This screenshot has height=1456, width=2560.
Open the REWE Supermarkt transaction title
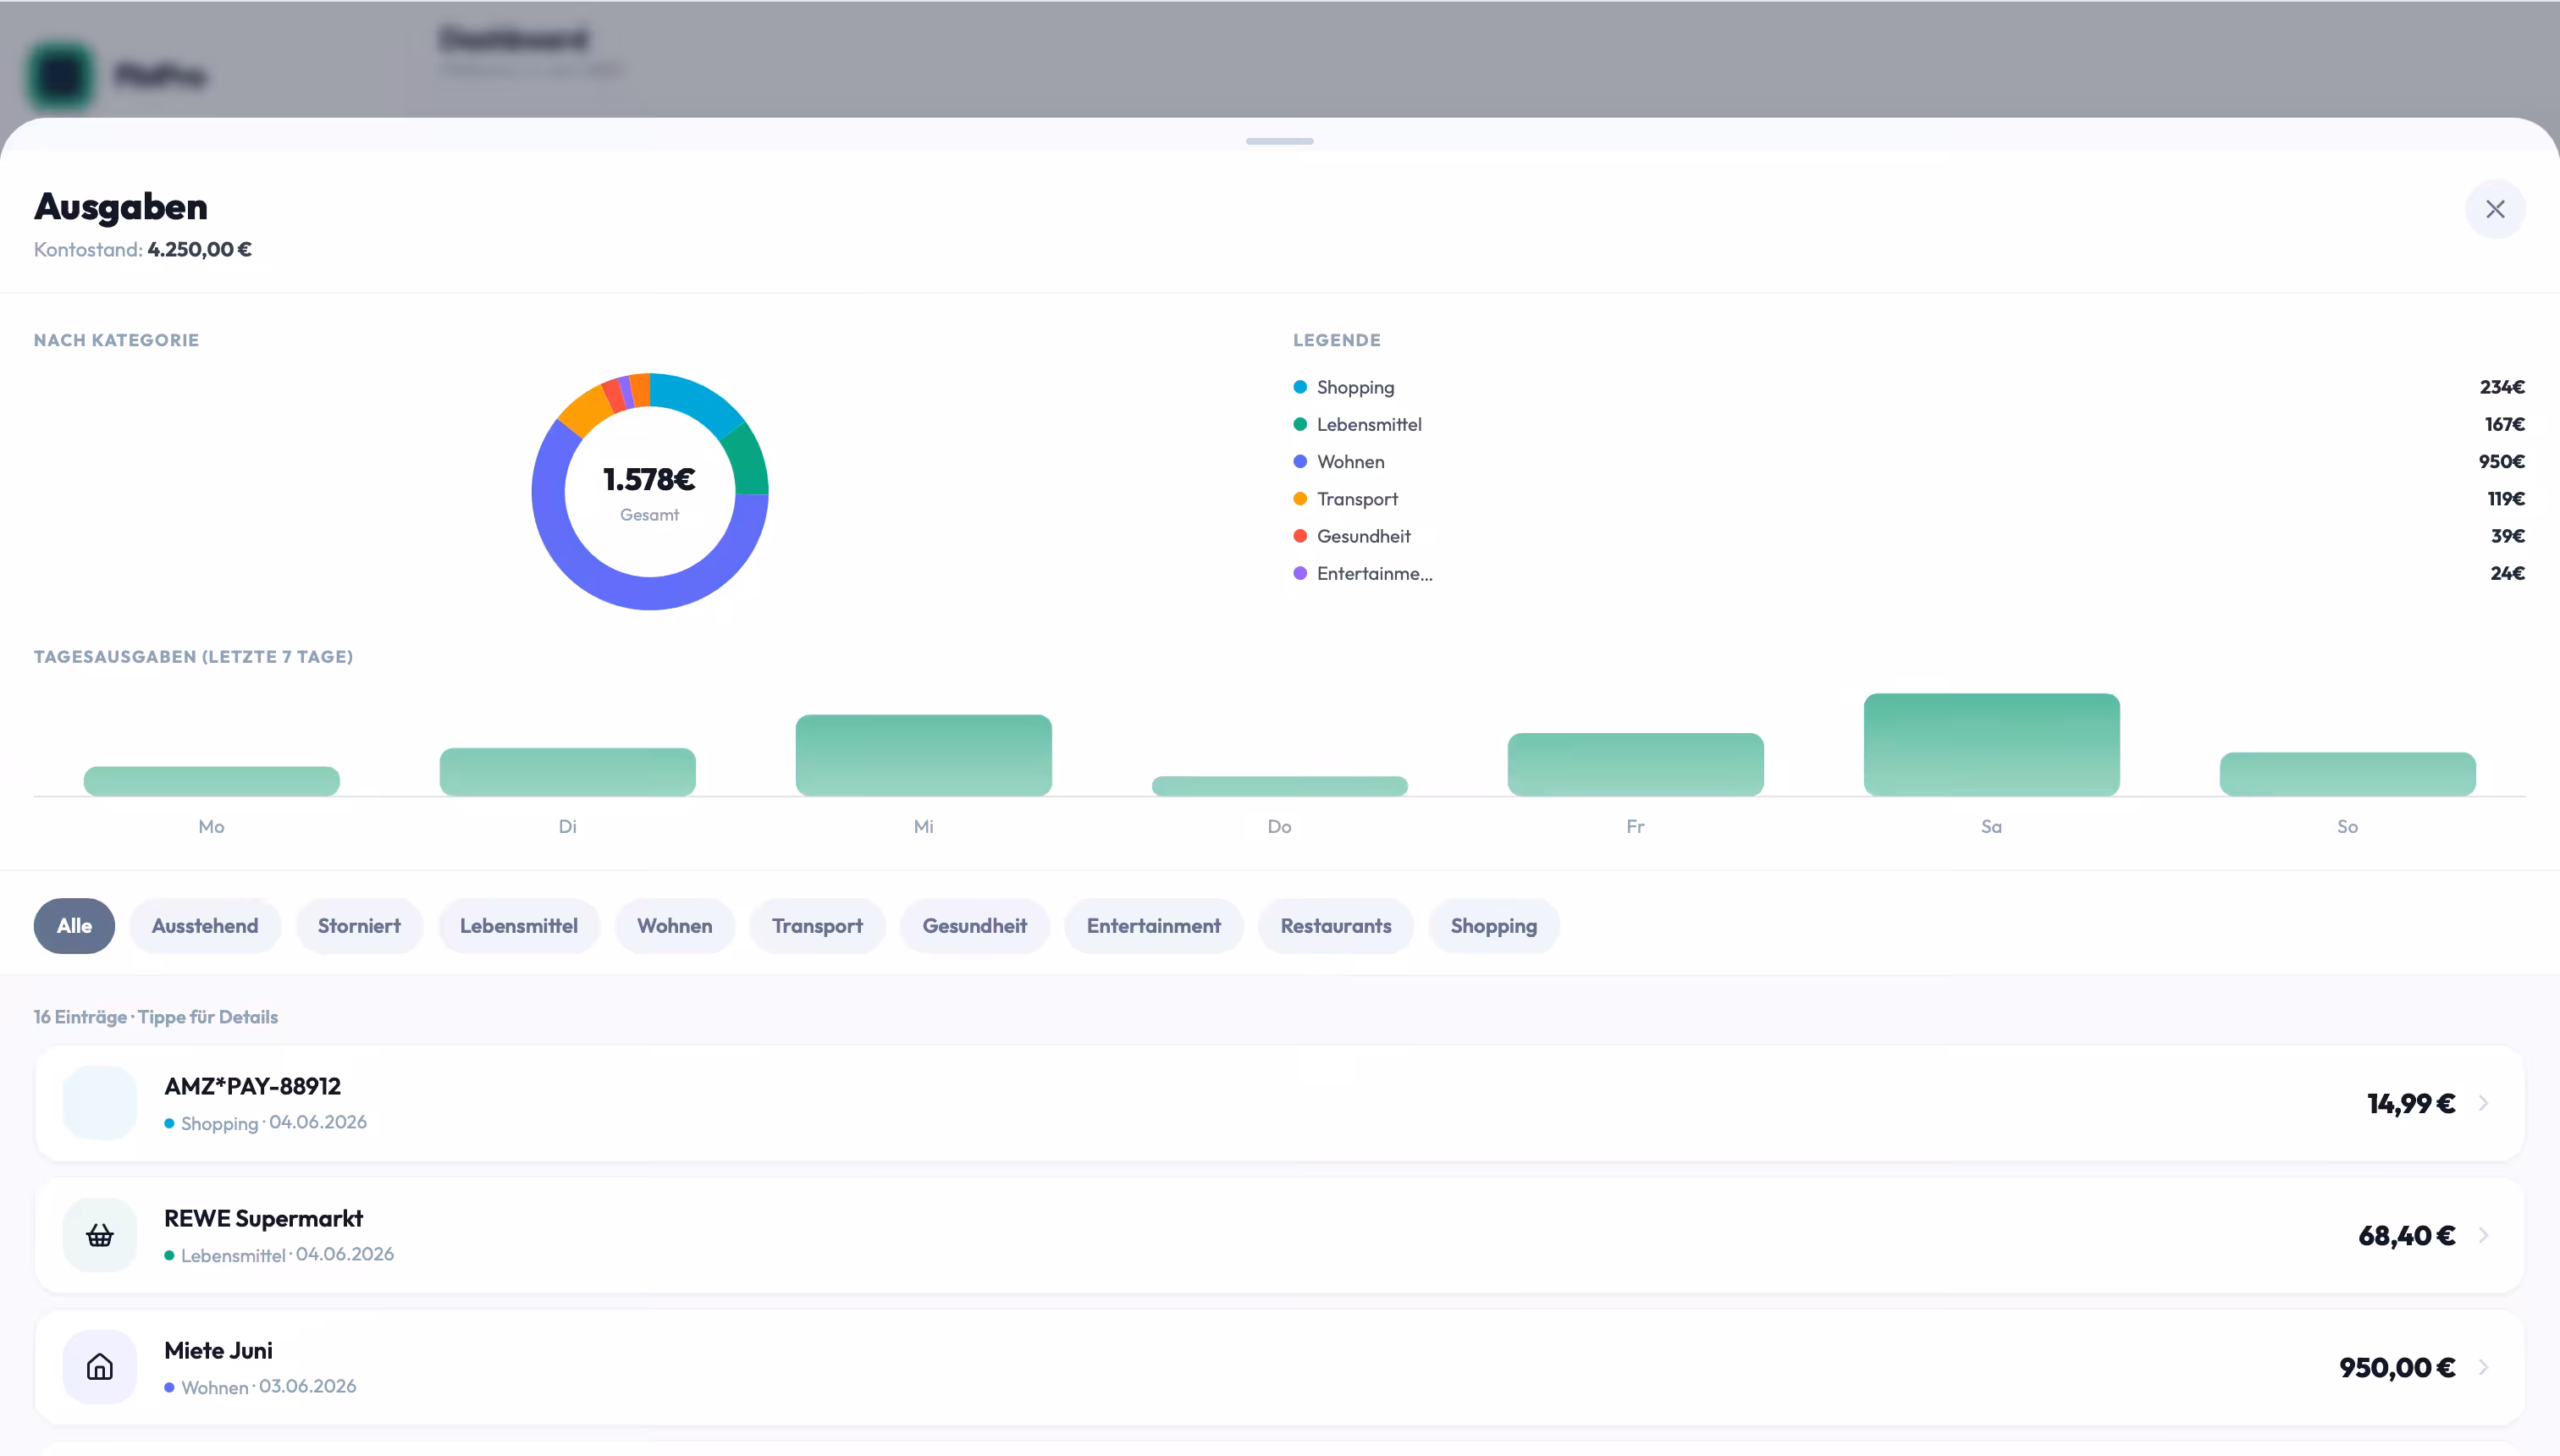pyautogui.click(x=263, y=1218)
